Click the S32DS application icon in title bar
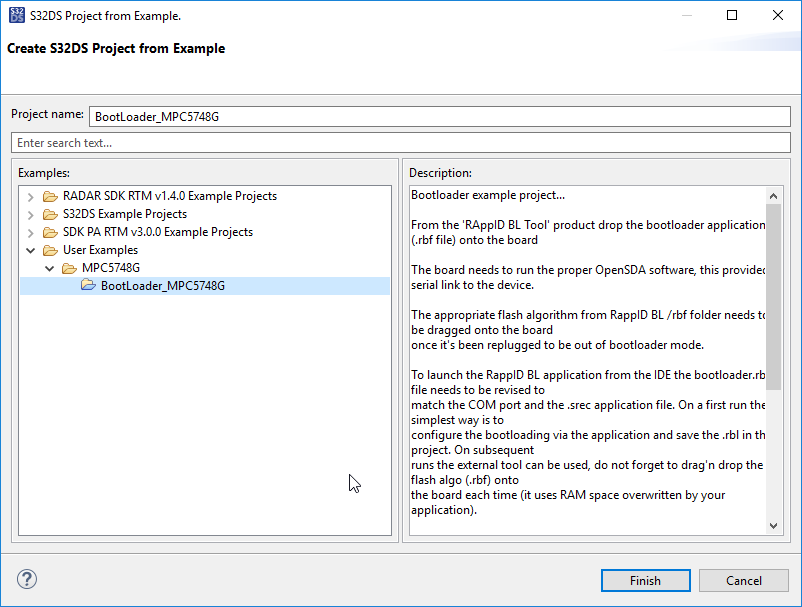The image size is (802, 607). pyautogui.click(x=17, y=15)
